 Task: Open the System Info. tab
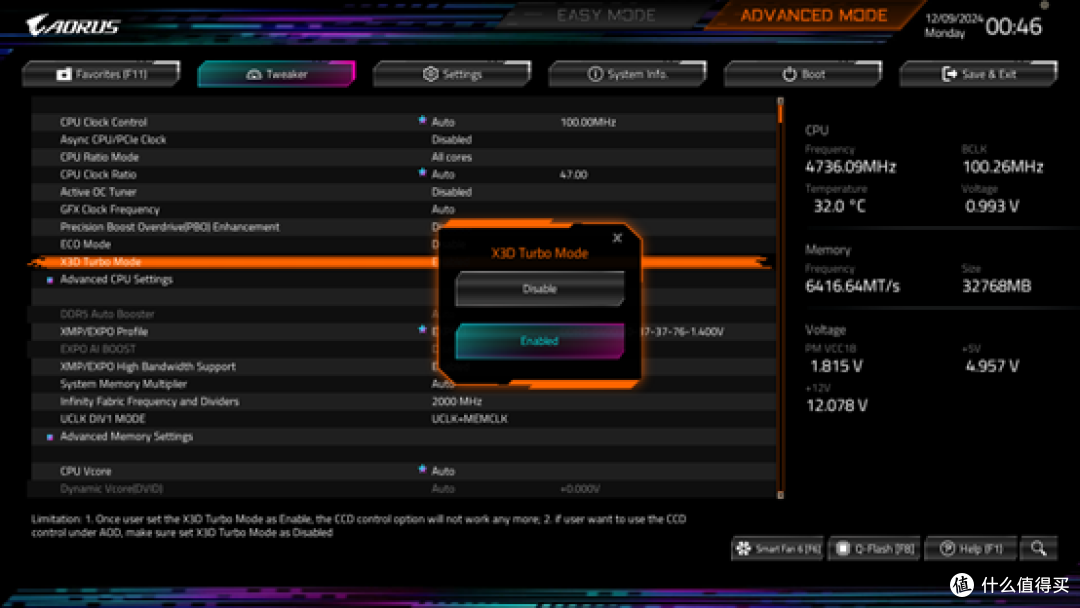pos(627,74)
